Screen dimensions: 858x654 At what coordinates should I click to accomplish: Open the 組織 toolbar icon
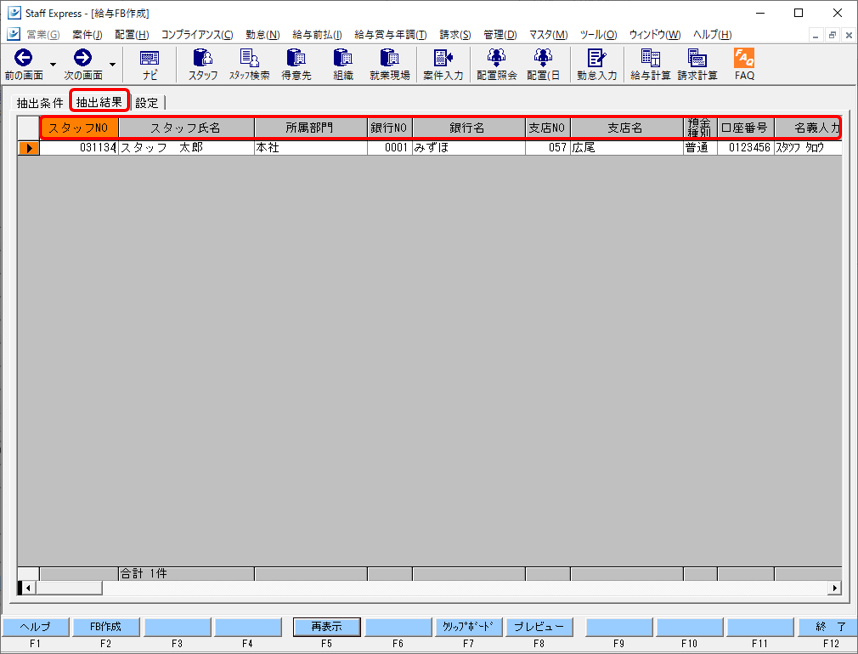343,57
